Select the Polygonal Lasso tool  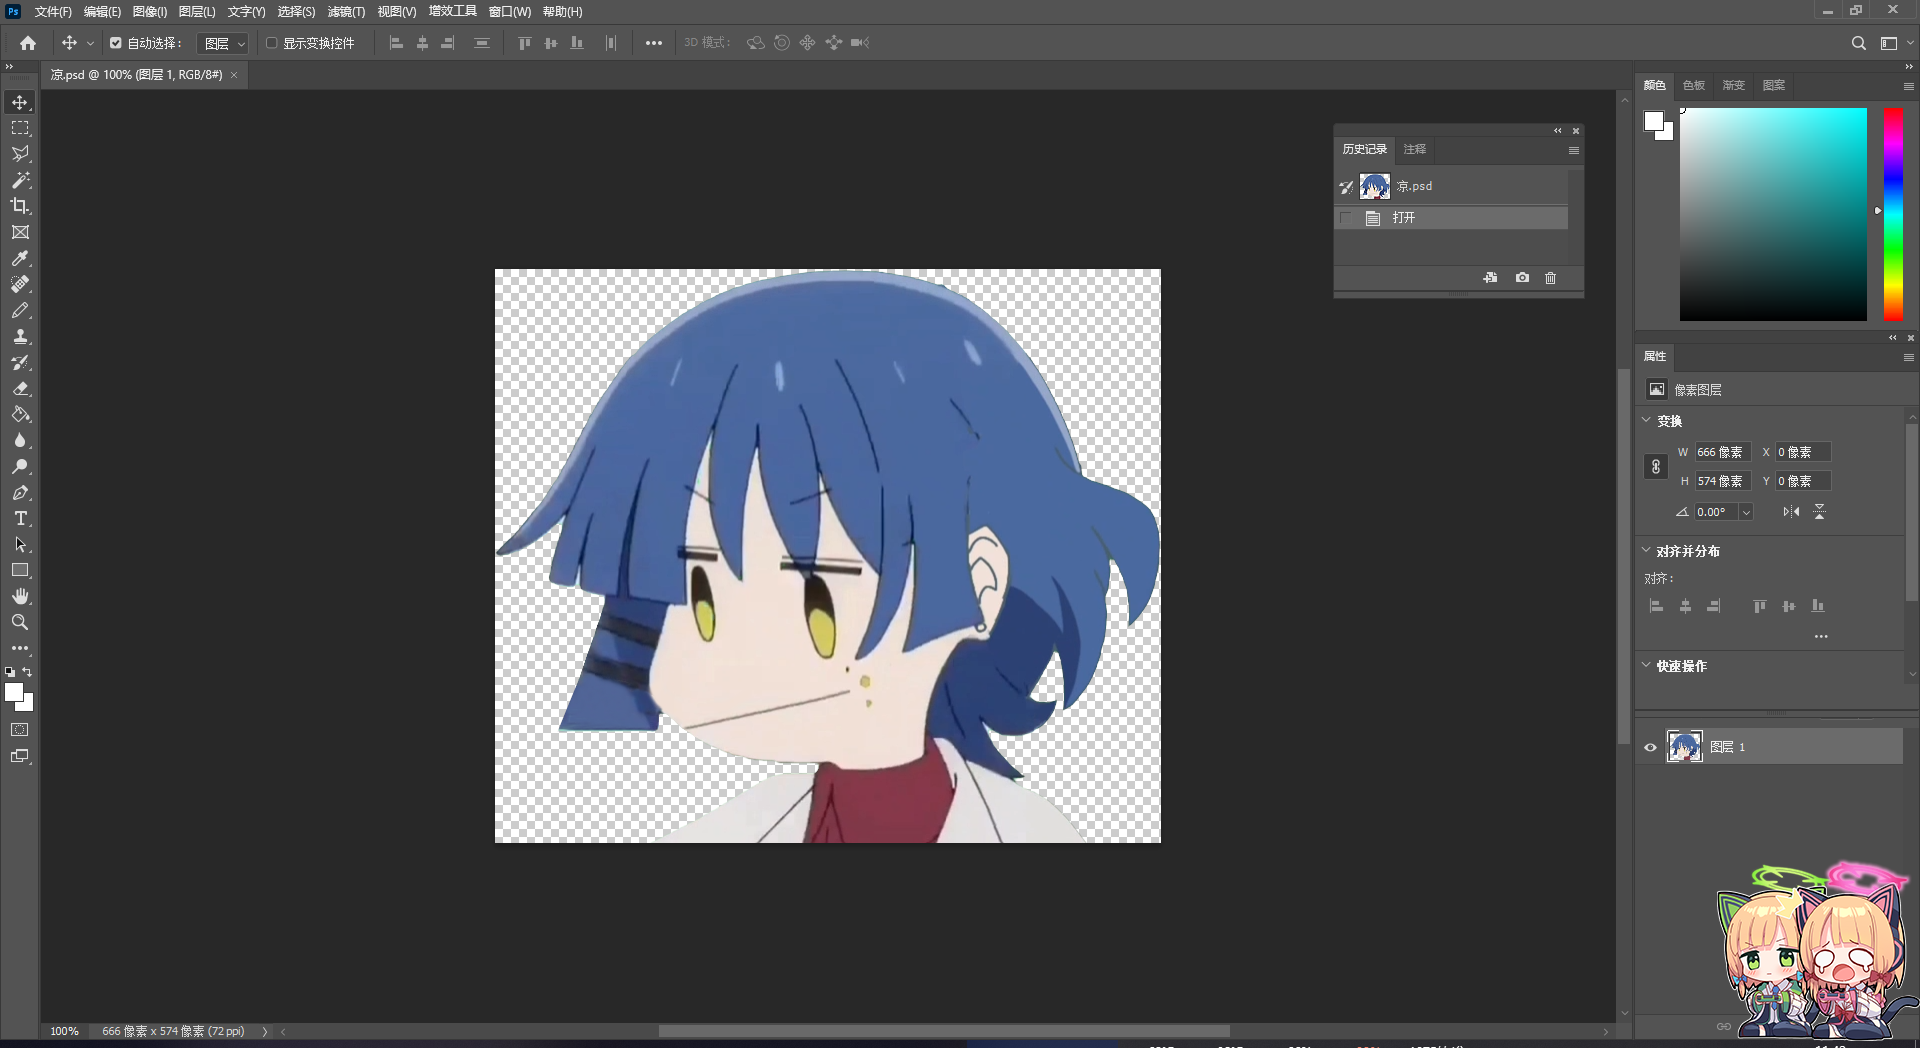coord(20,154)
